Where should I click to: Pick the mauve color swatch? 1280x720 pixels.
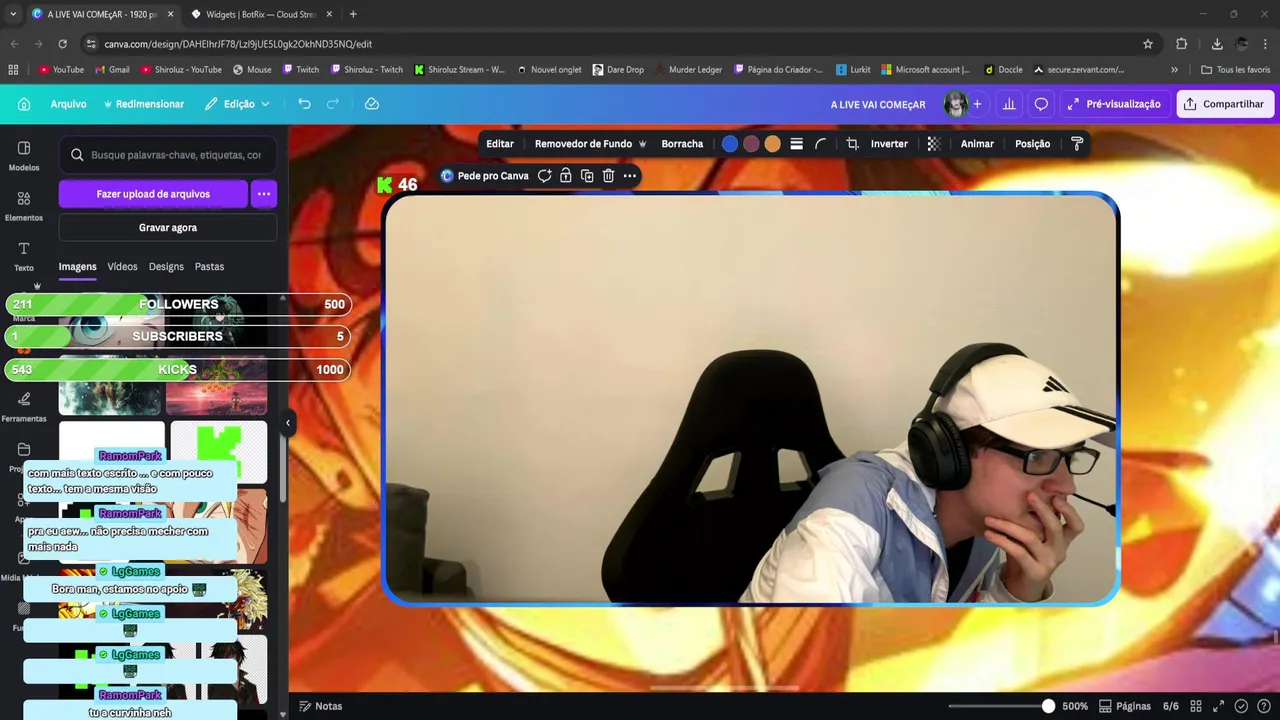pos(751,144)
